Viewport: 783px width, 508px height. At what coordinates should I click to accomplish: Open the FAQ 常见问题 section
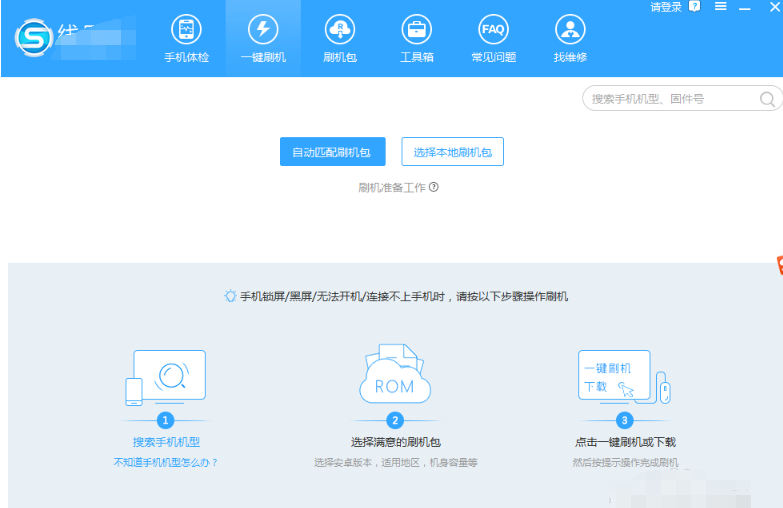tap(493, 39)
